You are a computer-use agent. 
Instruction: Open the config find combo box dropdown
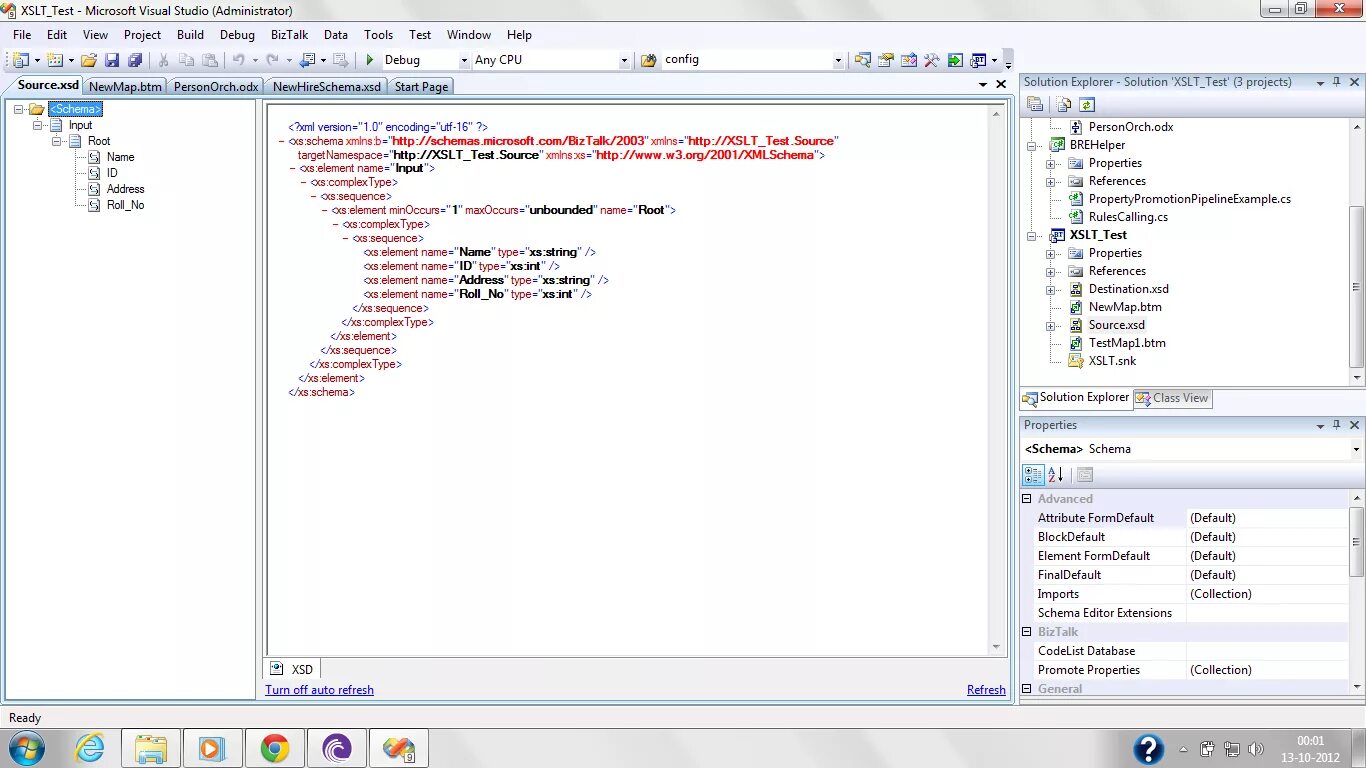(838, 60)
